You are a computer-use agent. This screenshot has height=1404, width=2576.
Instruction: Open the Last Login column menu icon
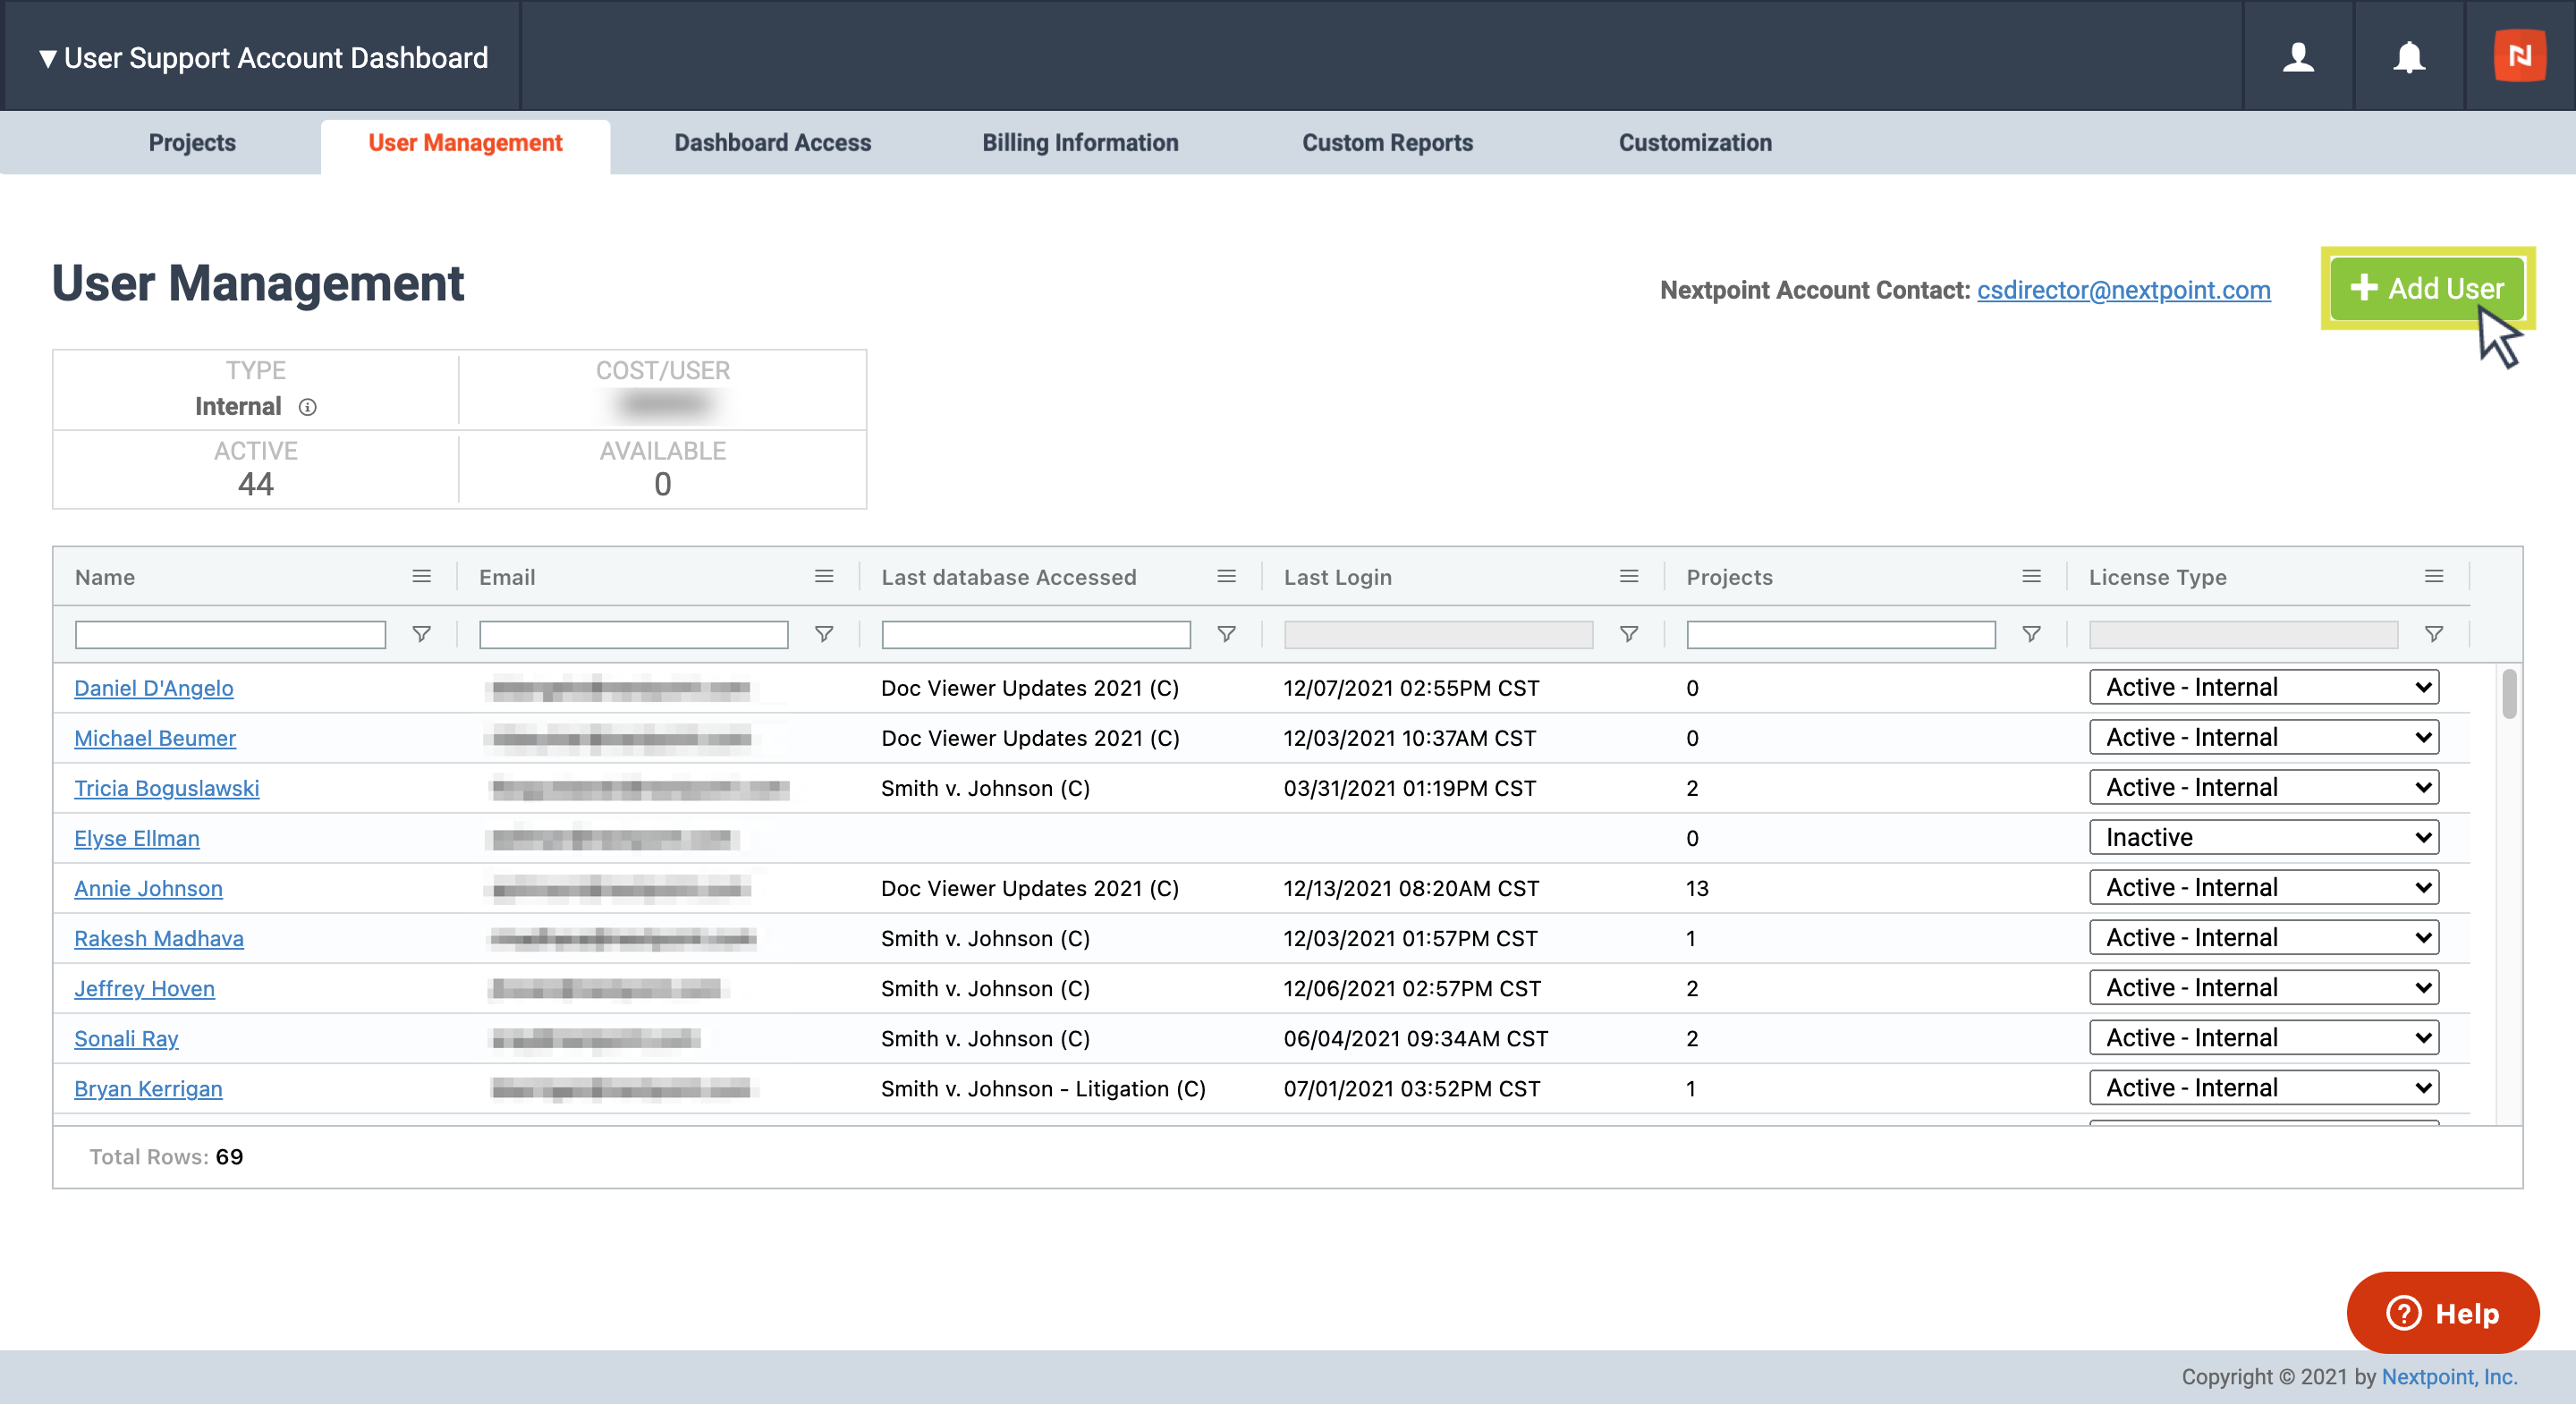1629,576
